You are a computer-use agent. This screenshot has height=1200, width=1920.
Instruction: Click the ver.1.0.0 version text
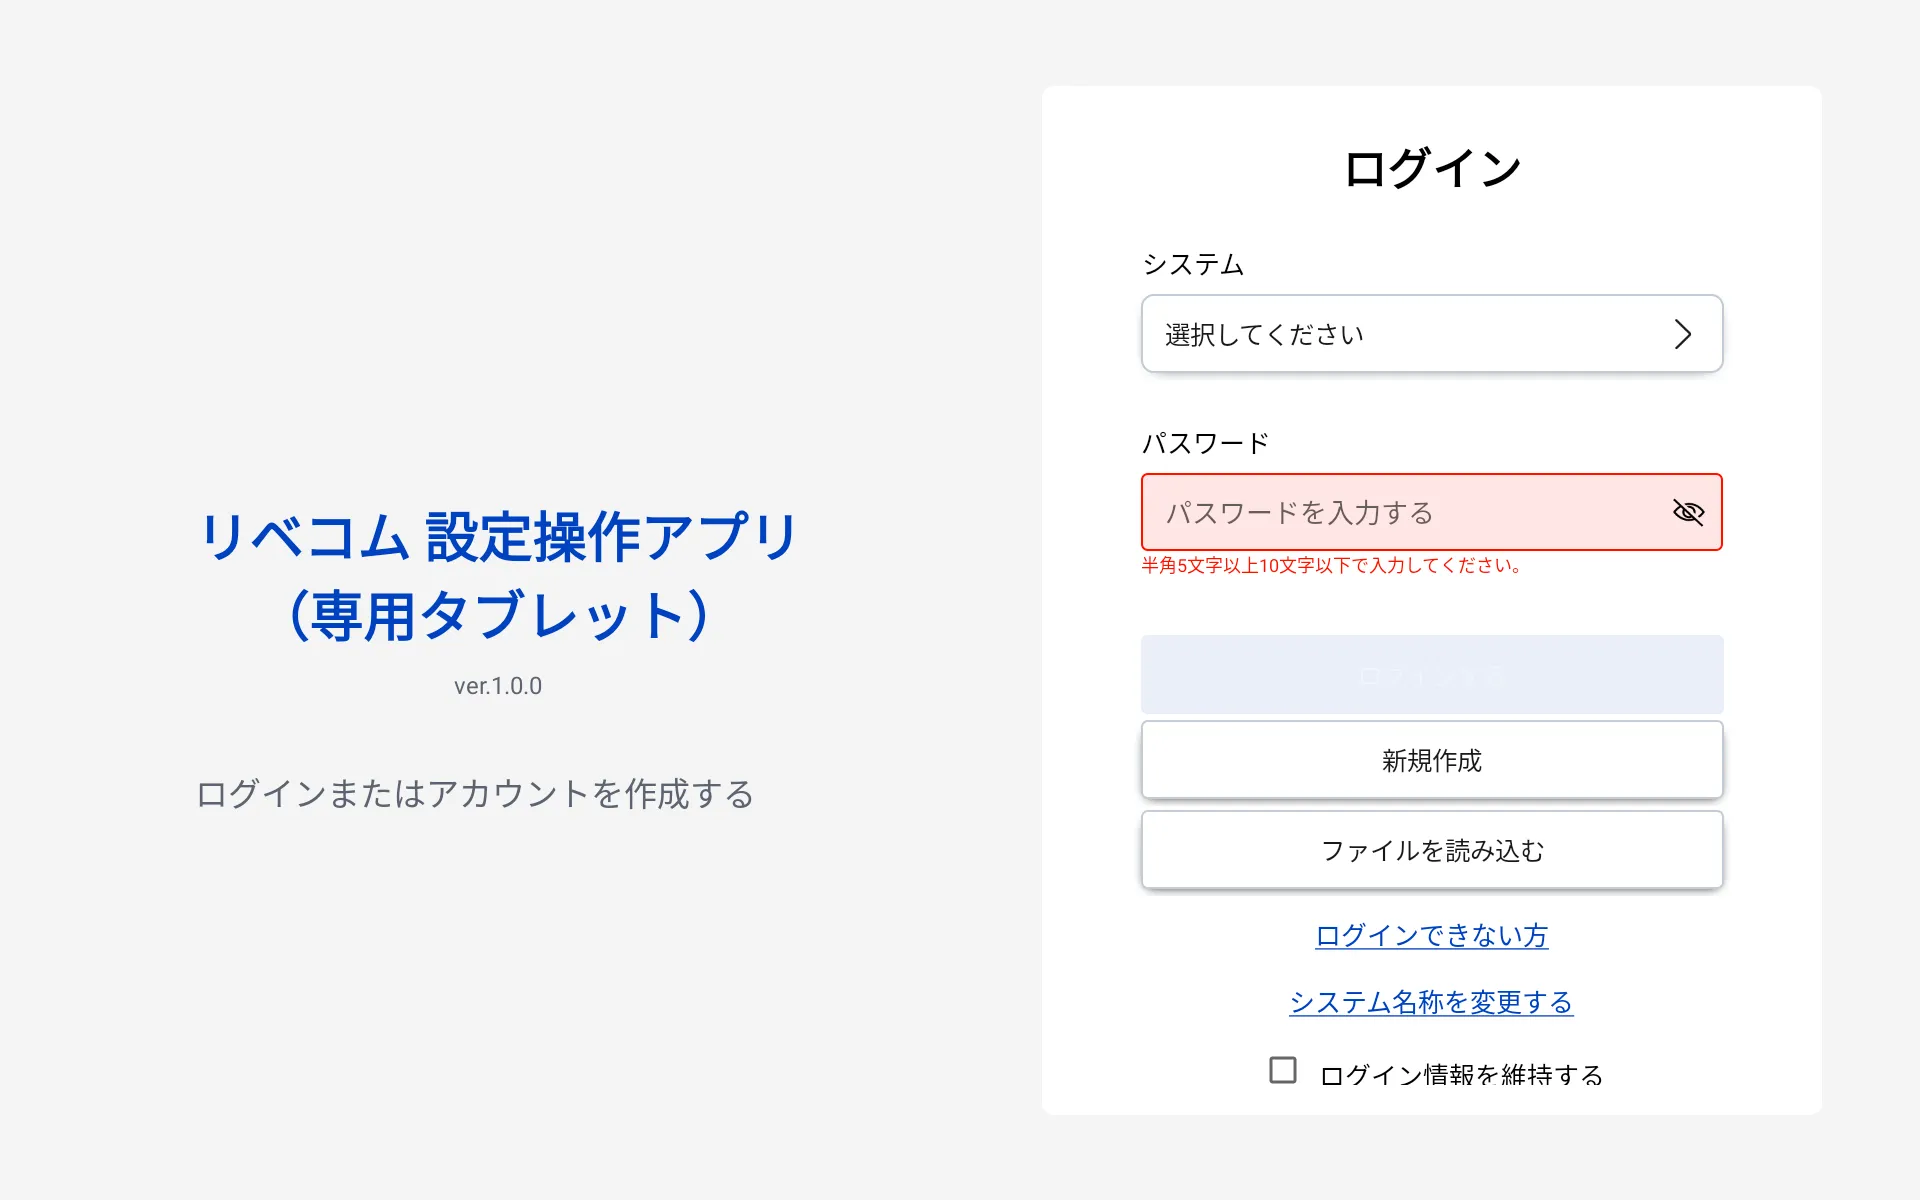[498, 686]
